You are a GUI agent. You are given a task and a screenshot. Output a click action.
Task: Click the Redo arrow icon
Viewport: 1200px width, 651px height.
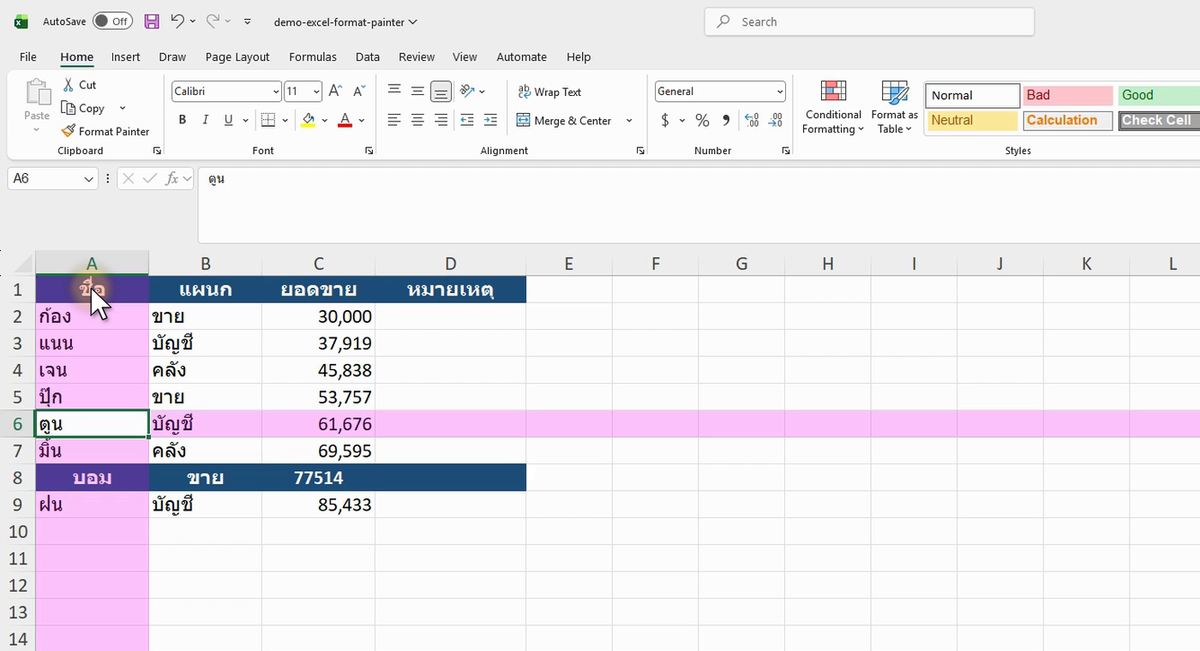click(212, 21)
